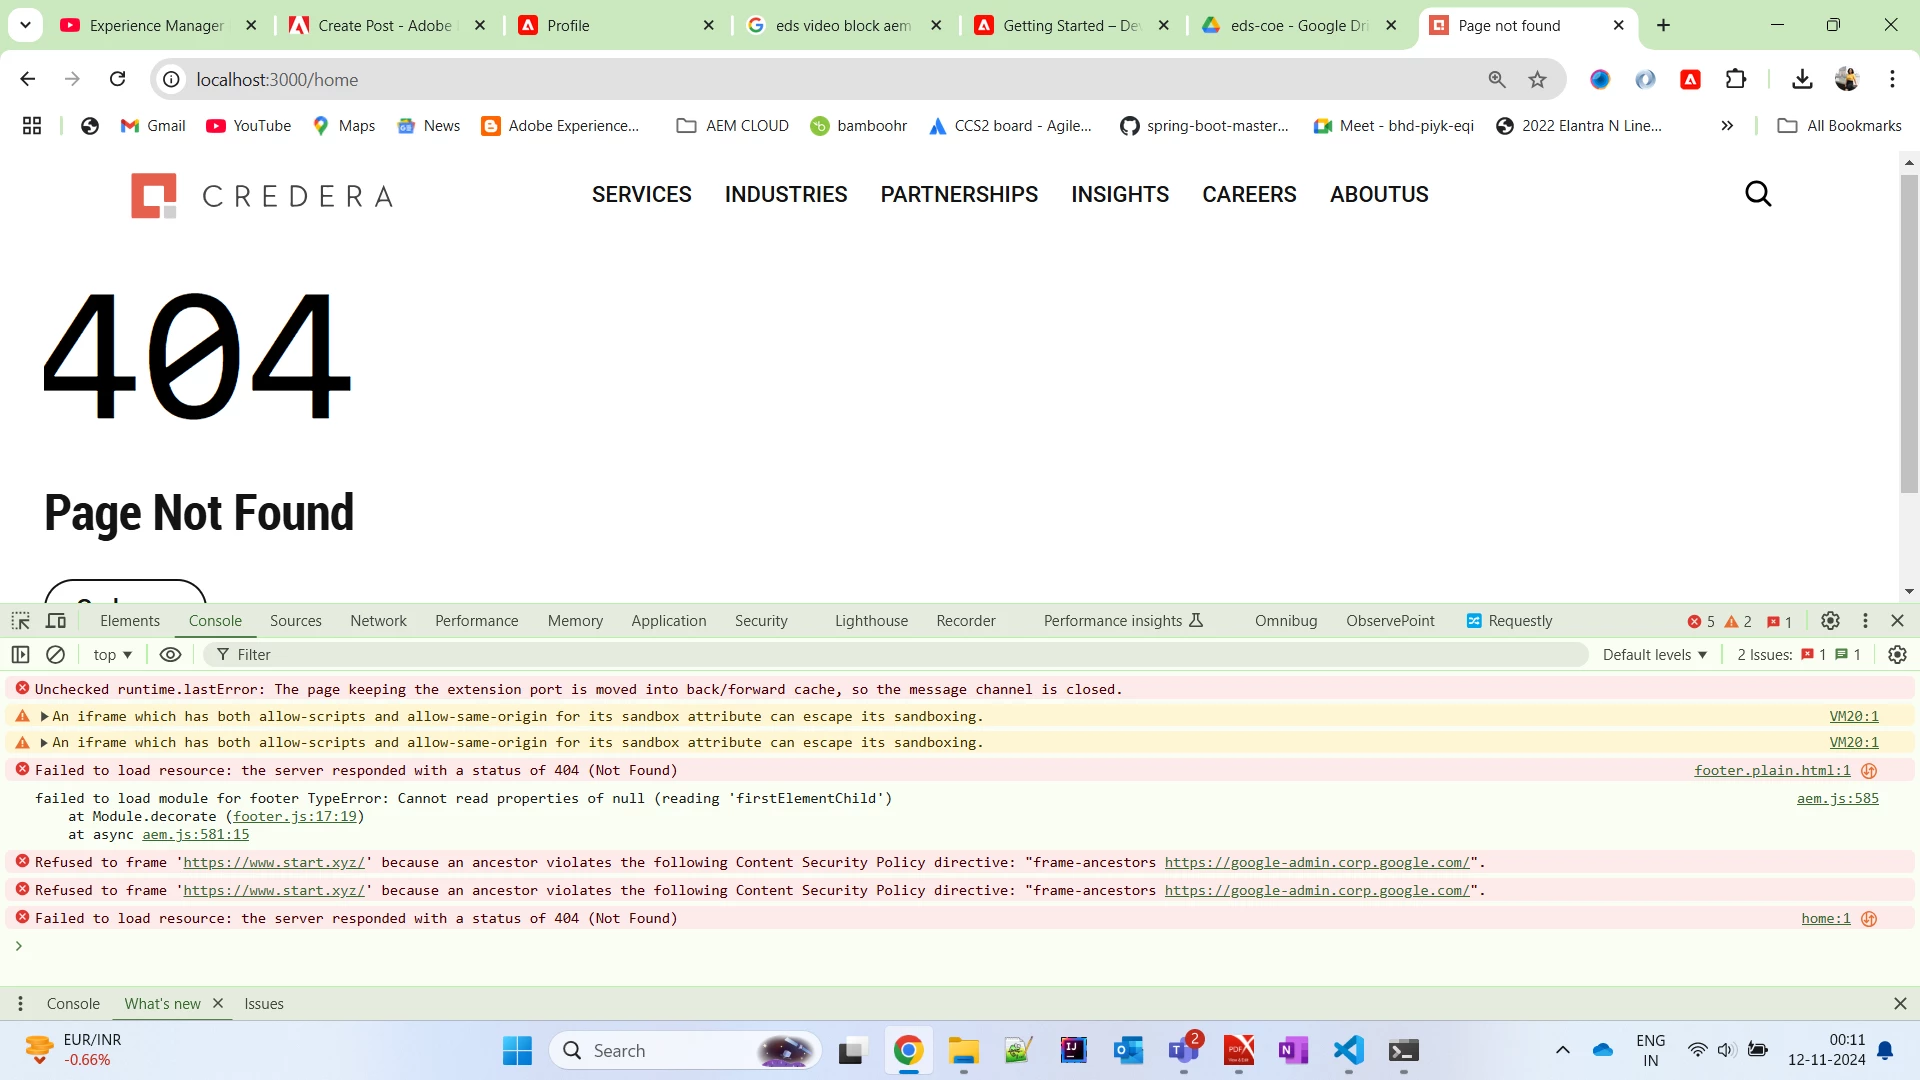Open console settings gear on the filter row
This screenshot has height=1080, width=1920.
point(1897,655)
